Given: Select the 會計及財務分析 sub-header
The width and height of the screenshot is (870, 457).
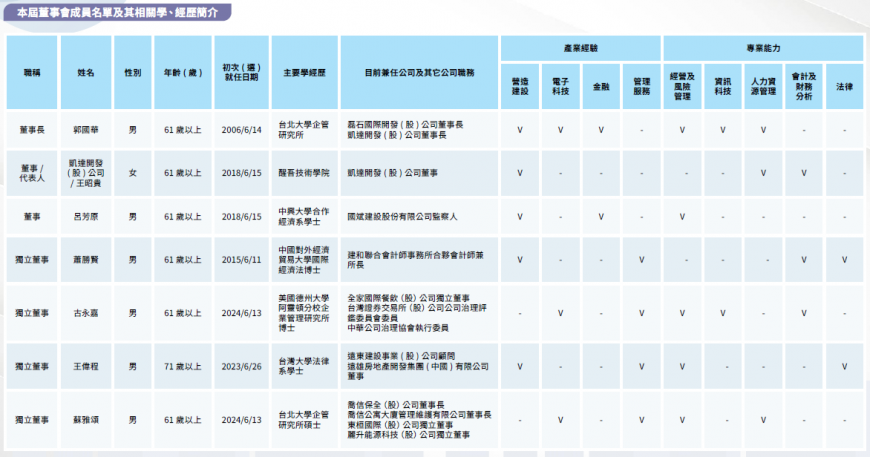Looking at the screenshot, I should [803, 87].
